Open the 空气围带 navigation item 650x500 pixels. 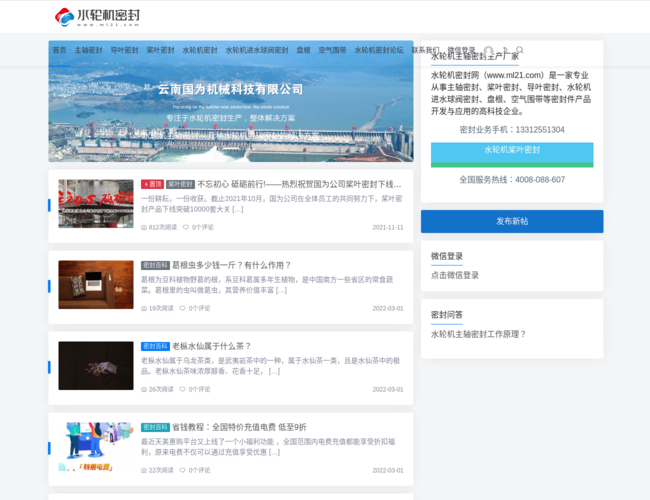[x=332, y=50]
